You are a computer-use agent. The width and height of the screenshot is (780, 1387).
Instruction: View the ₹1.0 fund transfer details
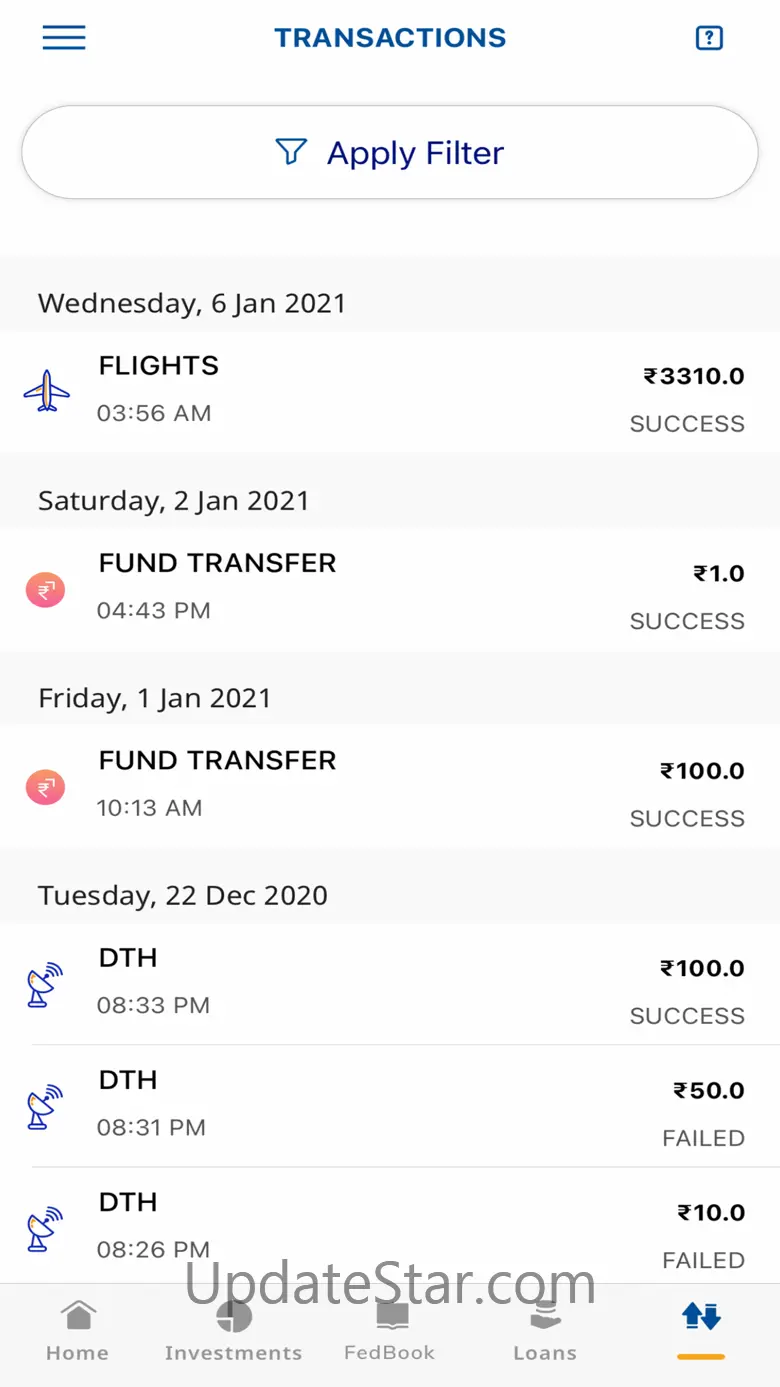coord(390,590)
